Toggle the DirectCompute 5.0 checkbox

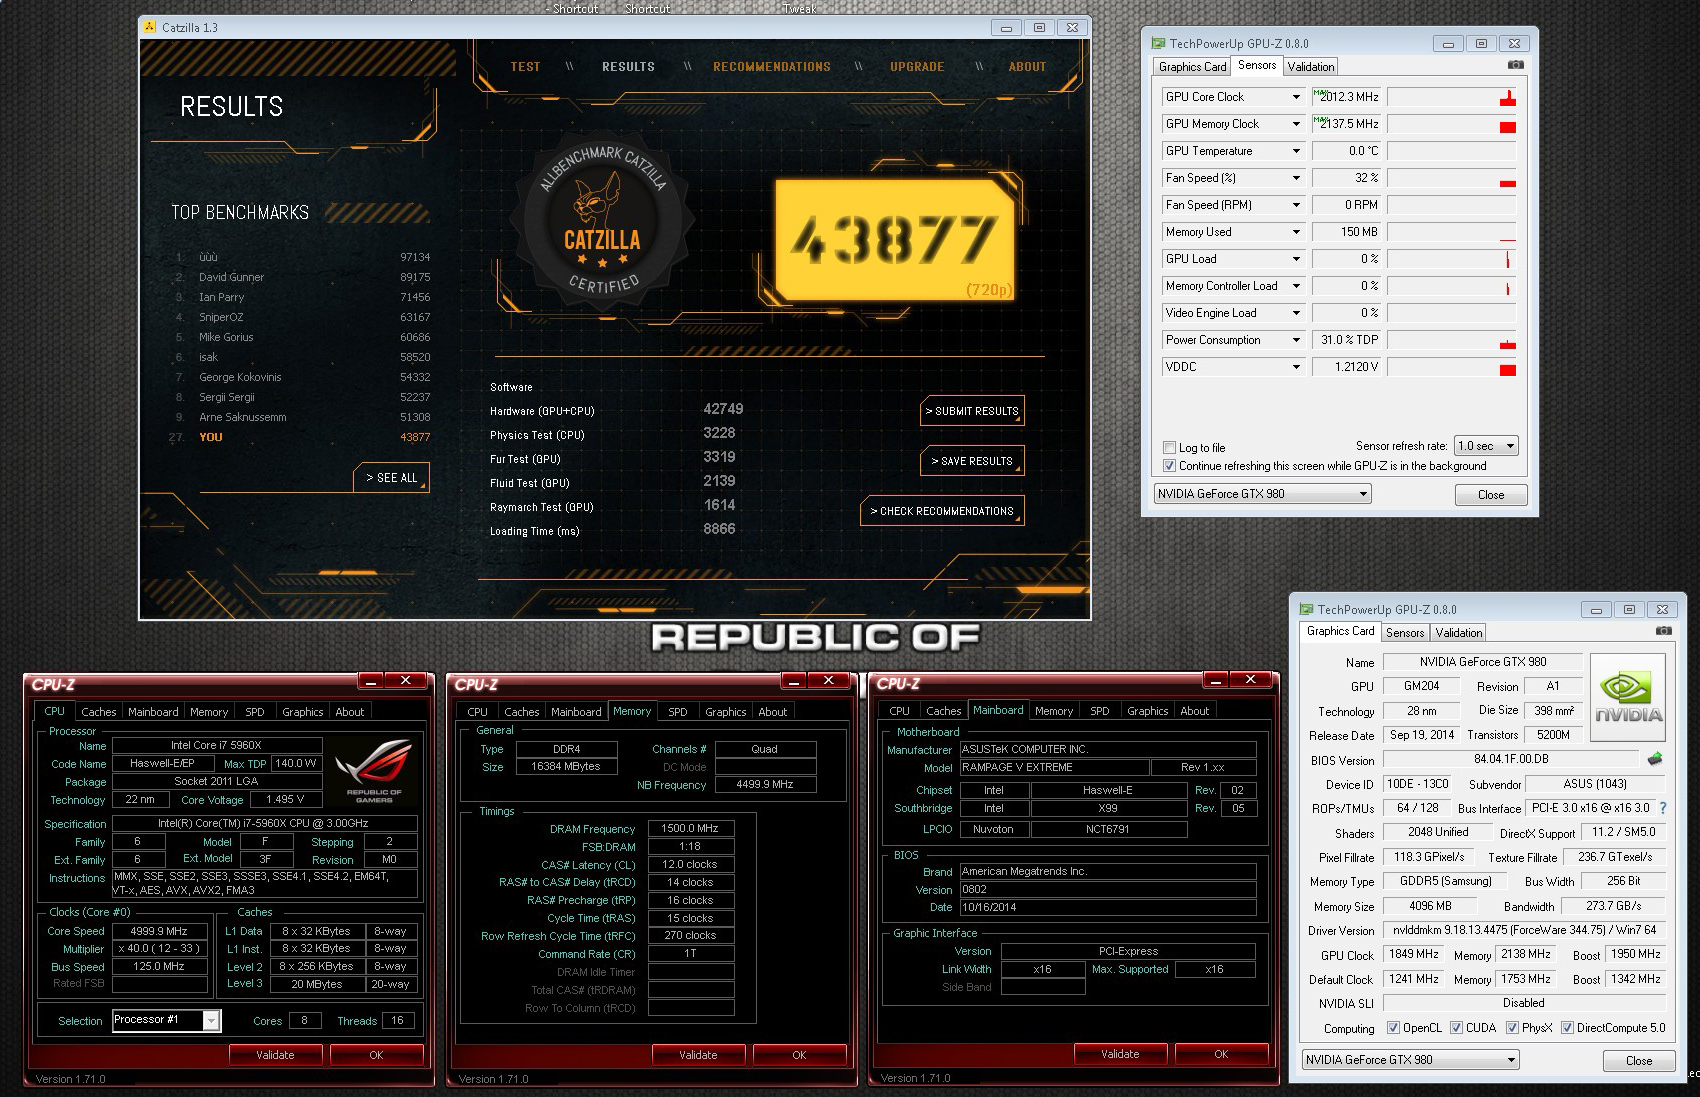1568,1027
